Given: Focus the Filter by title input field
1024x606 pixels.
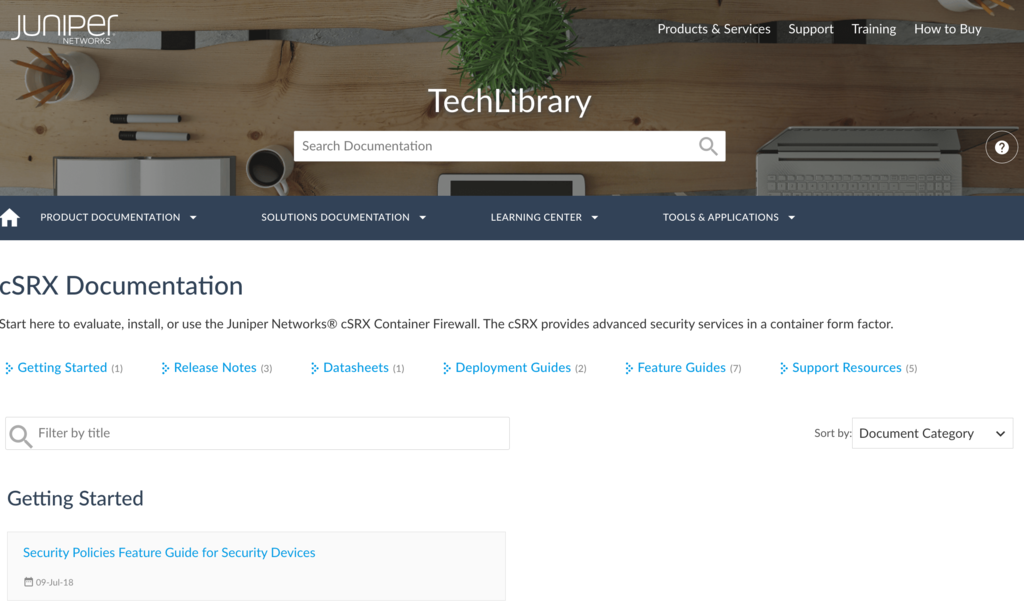Looking at the screenshot, I should [x=257, y=434].
